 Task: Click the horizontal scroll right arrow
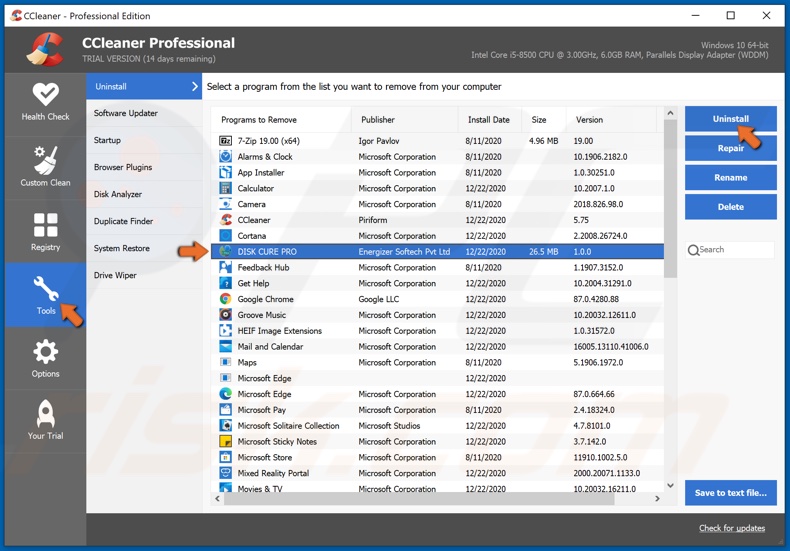pyautogui.click(x=657, y=499)
